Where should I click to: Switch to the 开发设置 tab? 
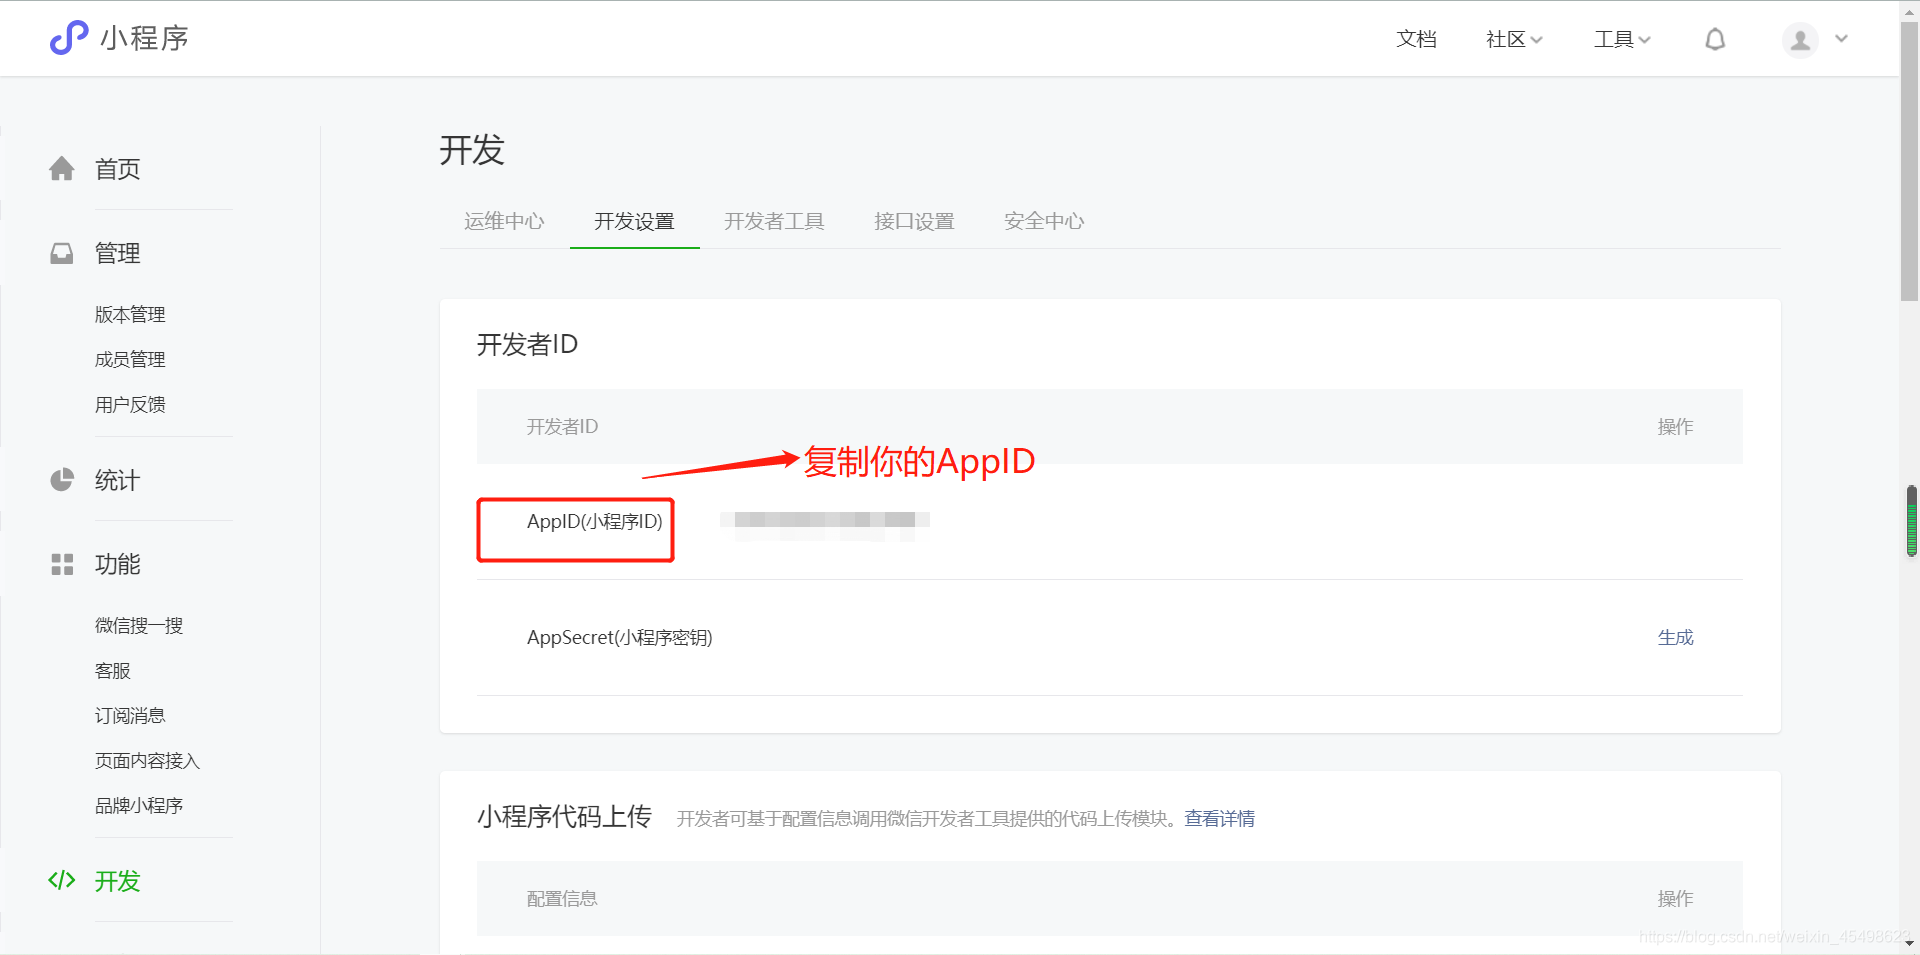[x=634, y=221]
